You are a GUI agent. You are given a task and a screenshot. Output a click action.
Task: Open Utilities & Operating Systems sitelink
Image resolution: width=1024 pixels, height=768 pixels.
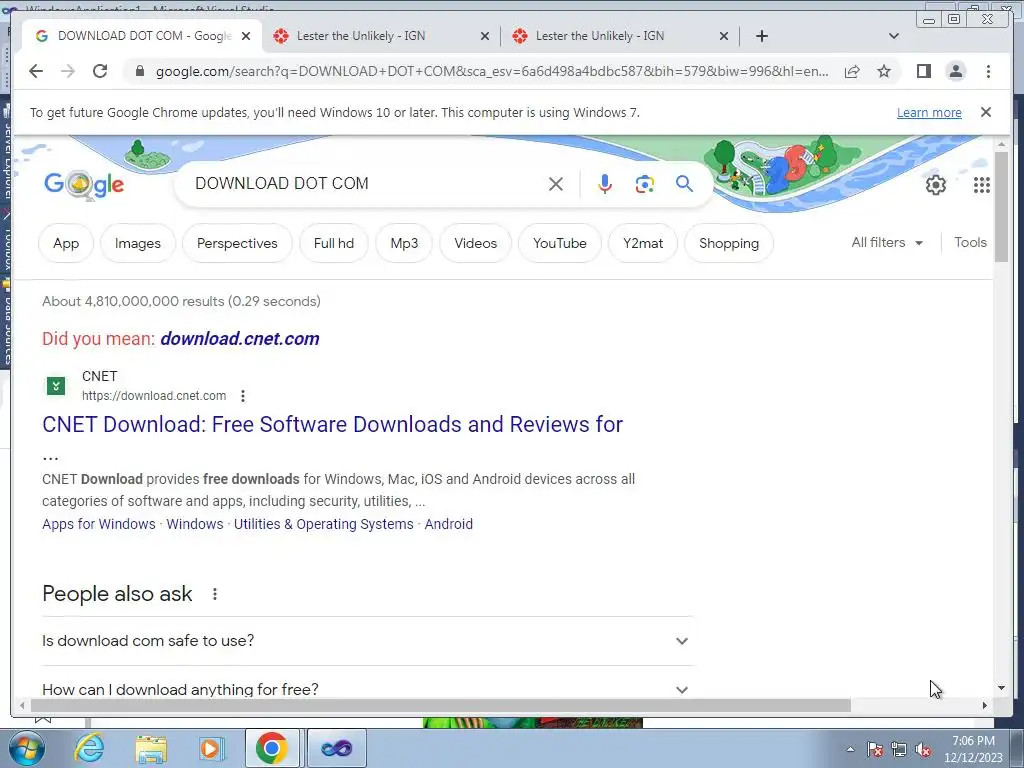coord(323,524)
